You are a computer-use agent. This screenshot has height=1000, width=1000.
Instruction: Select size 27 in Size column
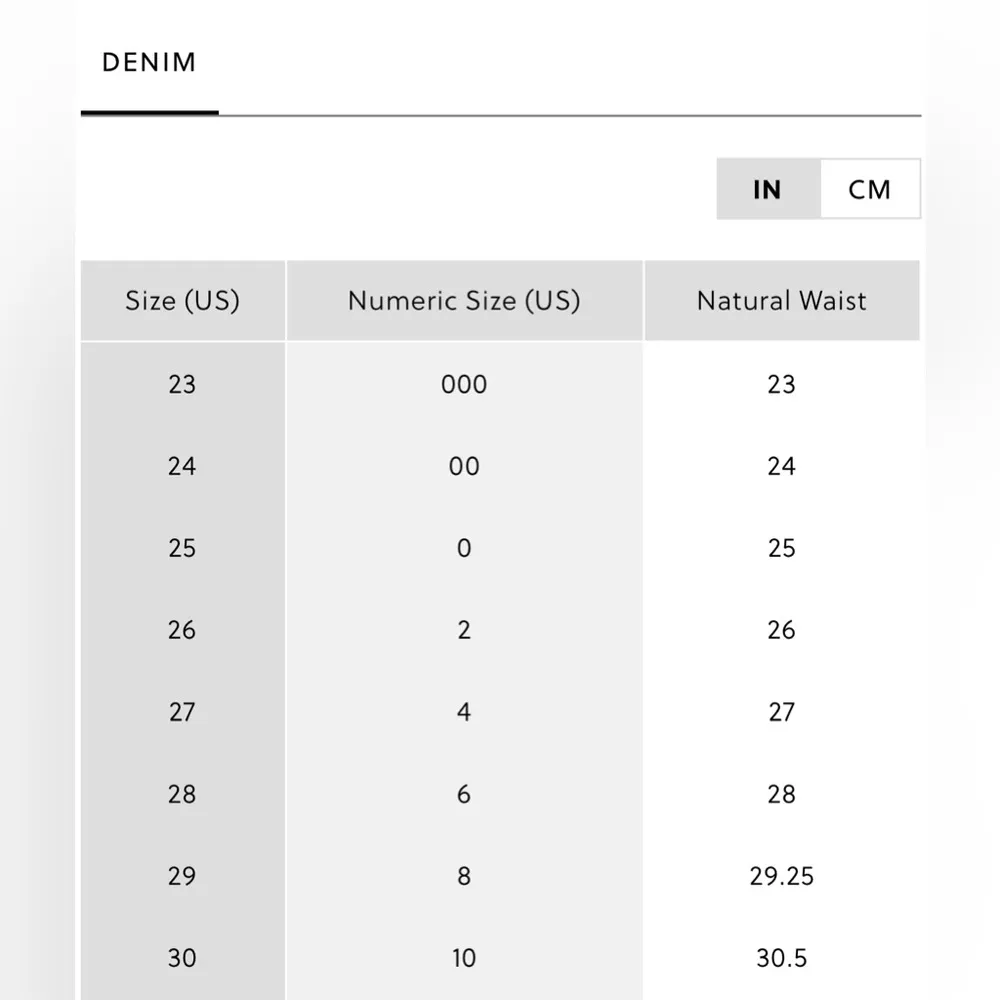(182, 712)
